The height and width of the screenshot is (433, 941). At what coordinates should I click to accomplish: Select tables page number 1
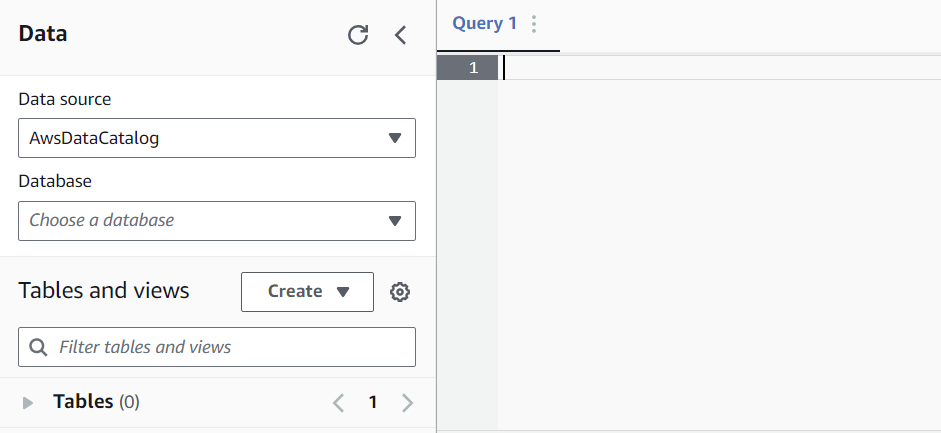[x=373, y=402]
